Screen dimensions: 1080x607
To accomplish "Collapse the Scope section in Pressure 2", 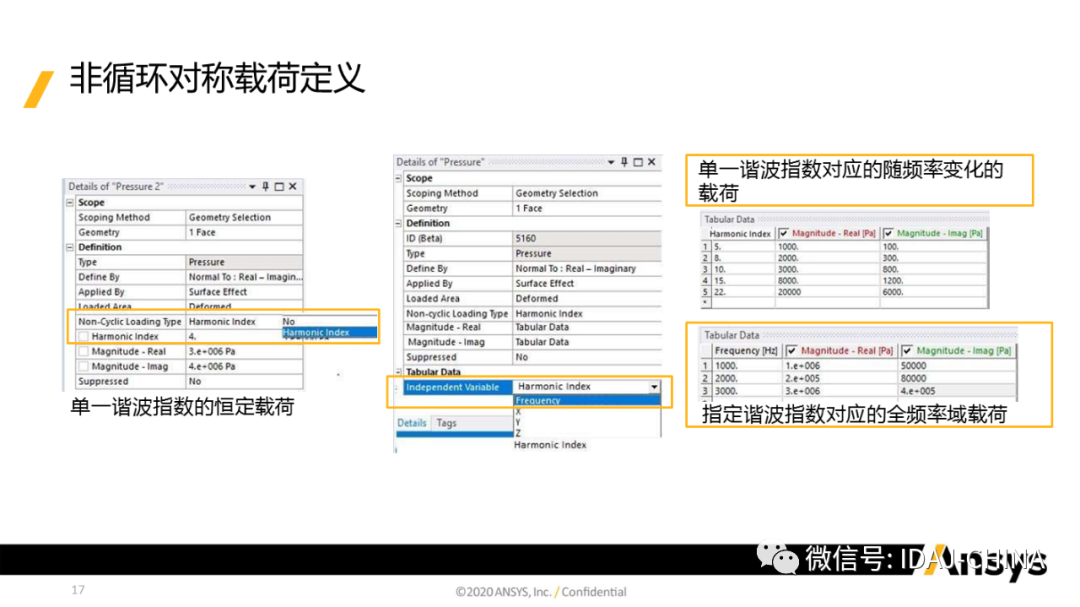I will [70, 202].
